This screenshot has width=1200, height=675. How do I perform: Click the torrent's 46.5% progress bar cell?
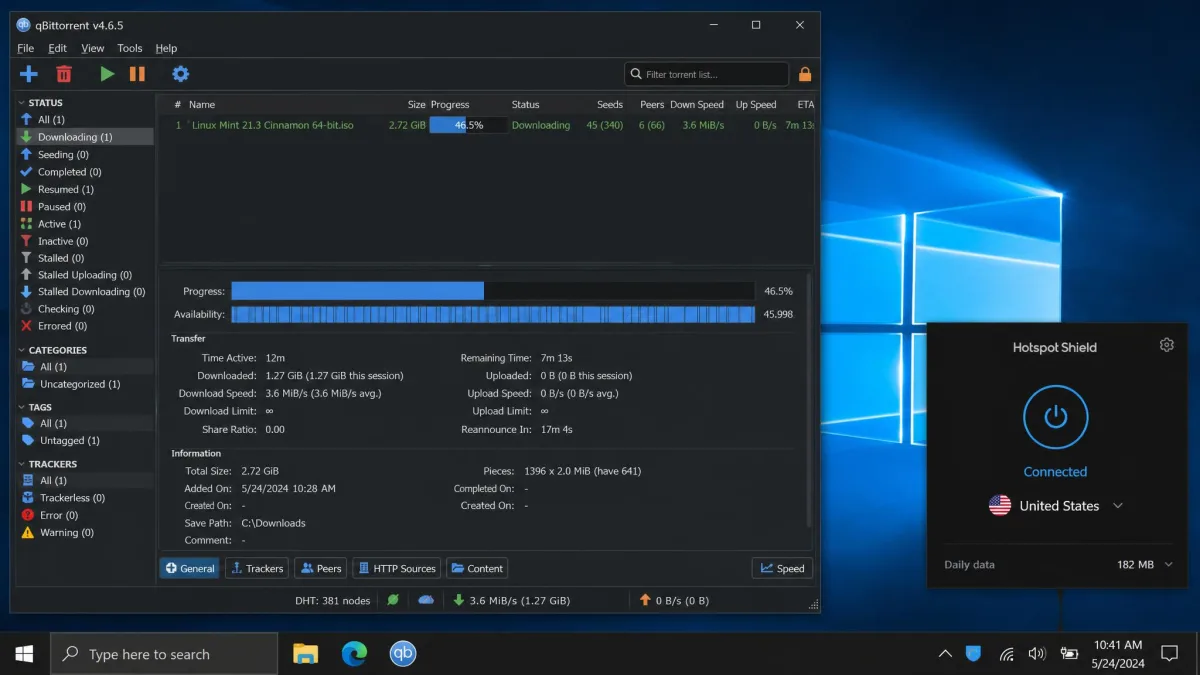coord(468,125)
